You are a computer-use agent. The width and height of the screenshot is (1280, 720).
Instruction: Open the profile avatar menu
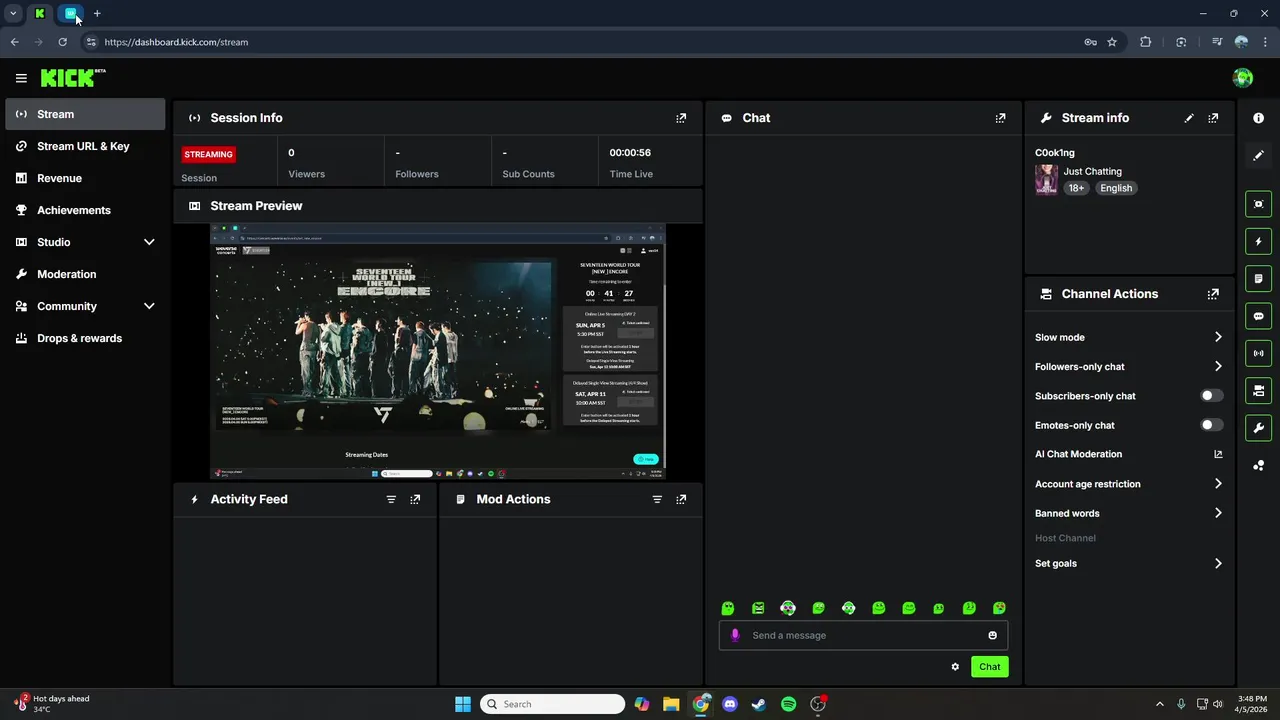click(x=1243, y=78)
